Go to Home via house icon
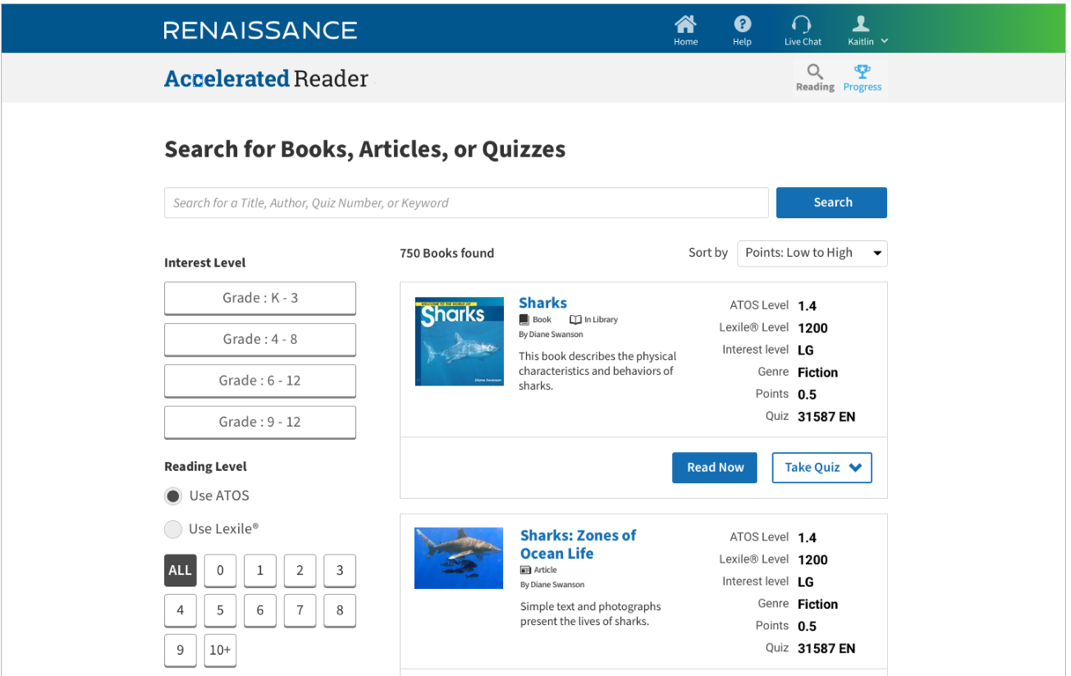 (x=685, y=24)
